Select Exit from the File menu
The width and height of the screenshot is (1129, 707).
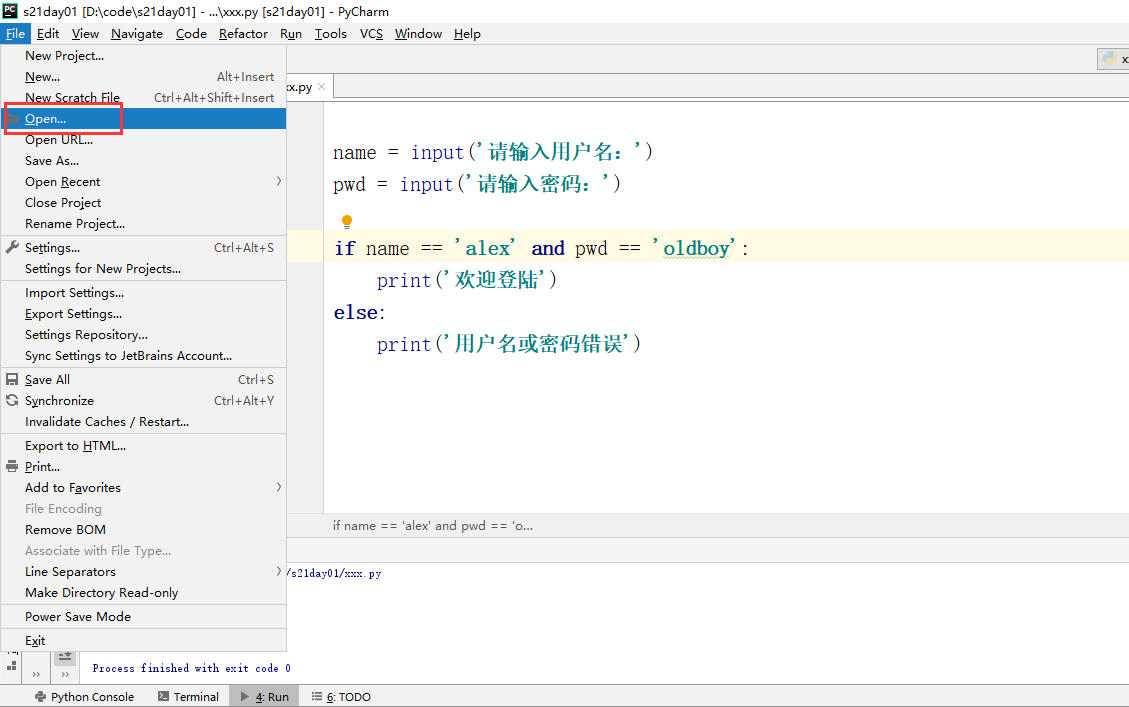[x=143, y=640]
